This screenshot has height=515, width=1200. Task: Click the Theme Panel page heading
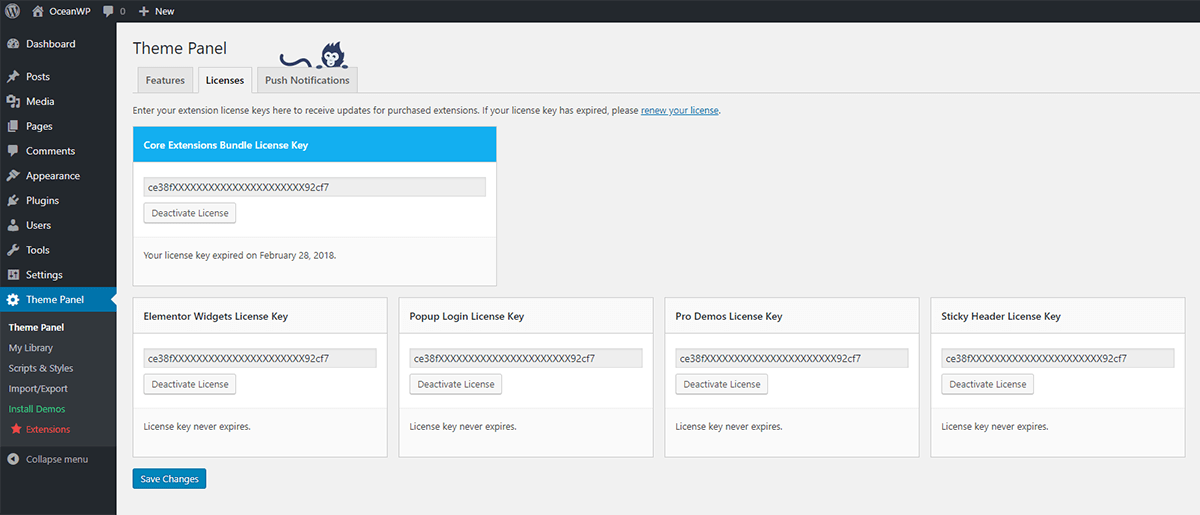(180, 48)
